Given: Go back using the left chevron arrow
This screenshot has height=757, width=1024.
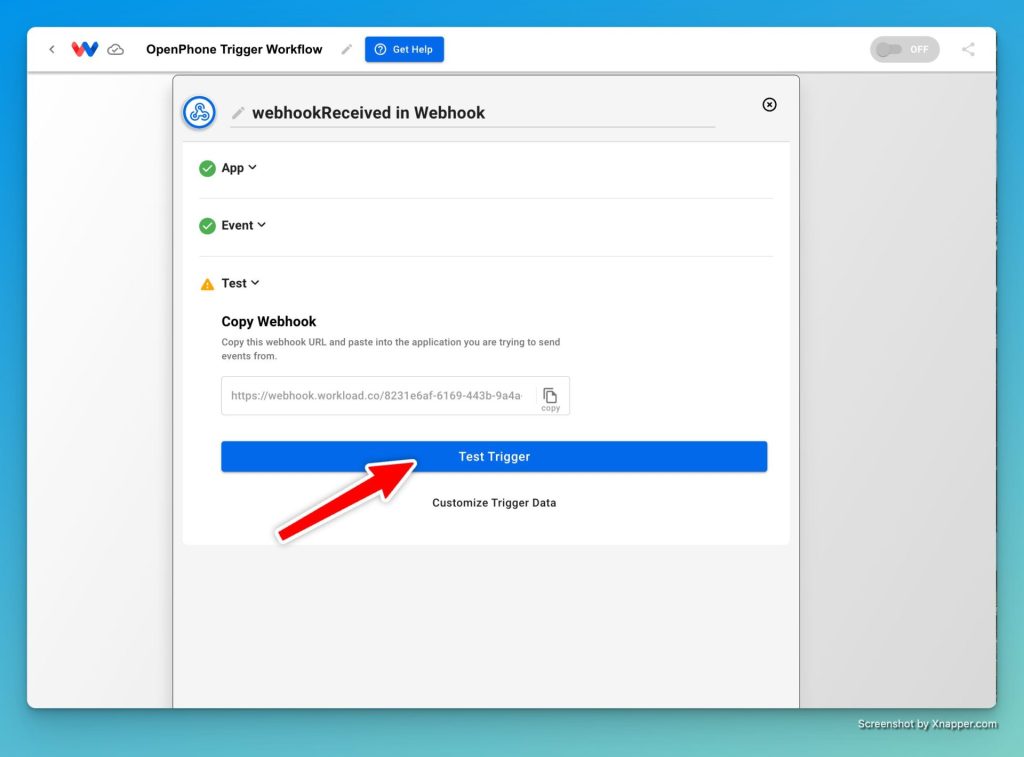Looking at the screenshot, I should click(52, 49).
